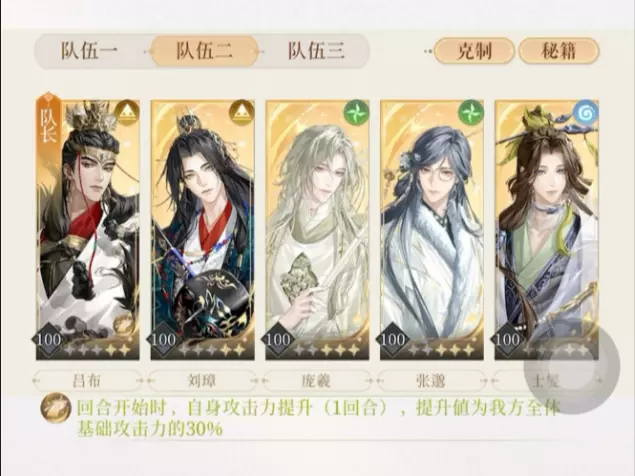This screenshot has height=476, width=635.
Task: Open the 克制 button
Action: (474, 51)
